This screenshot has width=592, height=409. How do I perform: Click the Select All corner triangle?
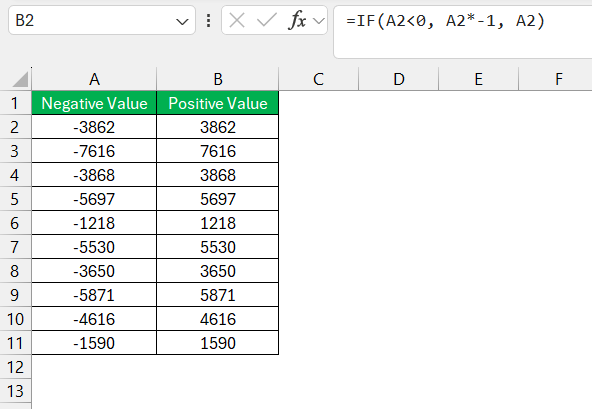click(20, 79)
